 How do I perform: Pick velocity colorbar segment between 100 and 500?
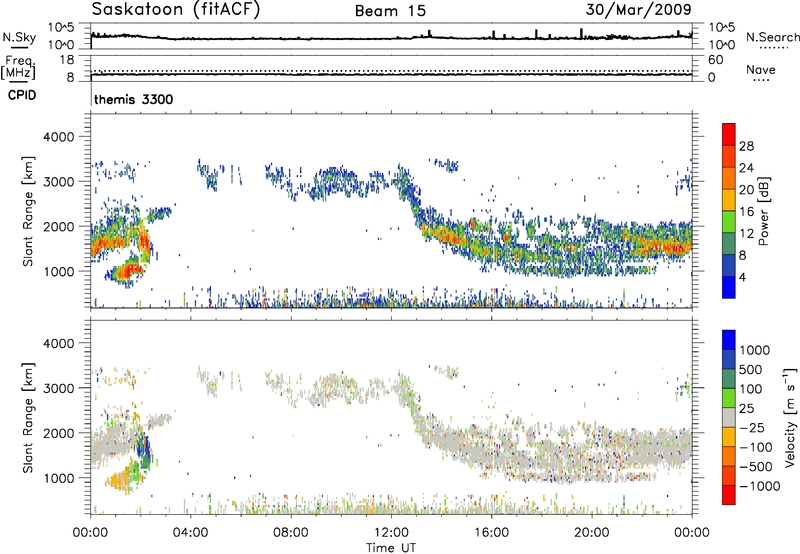[x=729, y=379]
